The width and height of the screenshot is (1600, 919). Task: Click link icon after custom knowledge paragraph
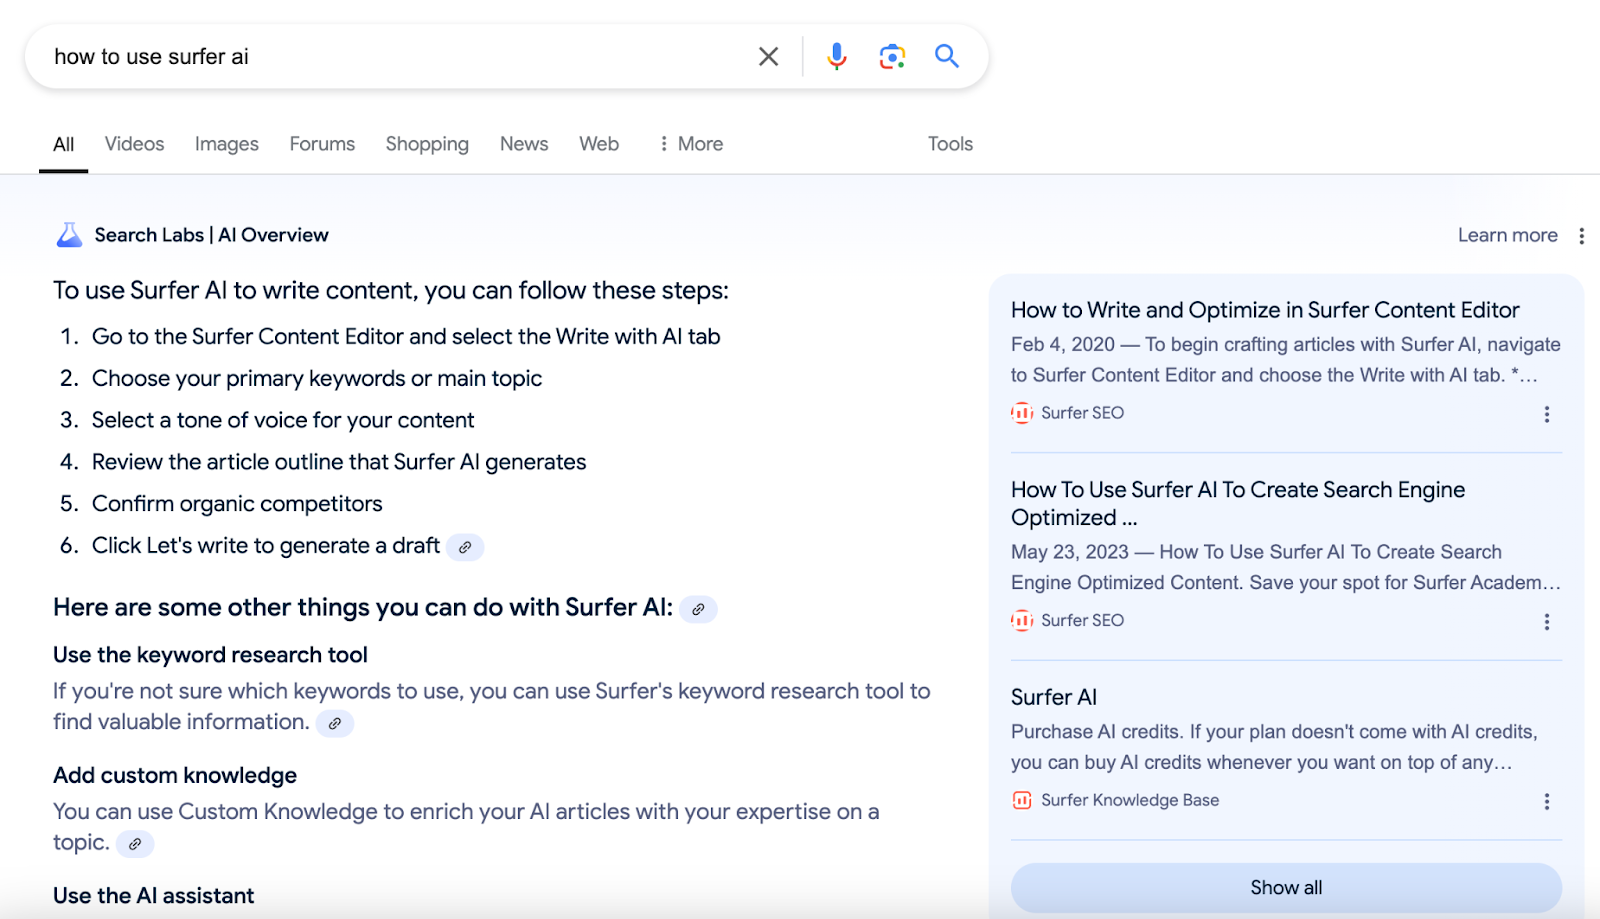tap(135, 844)
